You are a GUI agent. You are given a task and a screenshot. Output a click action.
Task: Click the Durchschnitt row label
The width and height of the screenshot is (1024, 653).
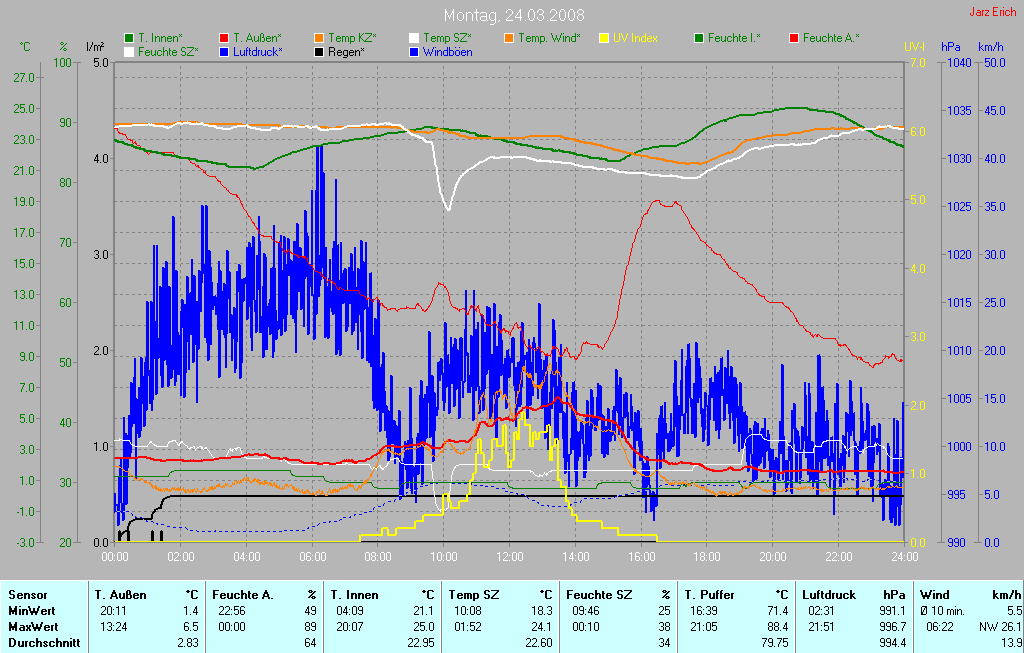click(43, 643)
